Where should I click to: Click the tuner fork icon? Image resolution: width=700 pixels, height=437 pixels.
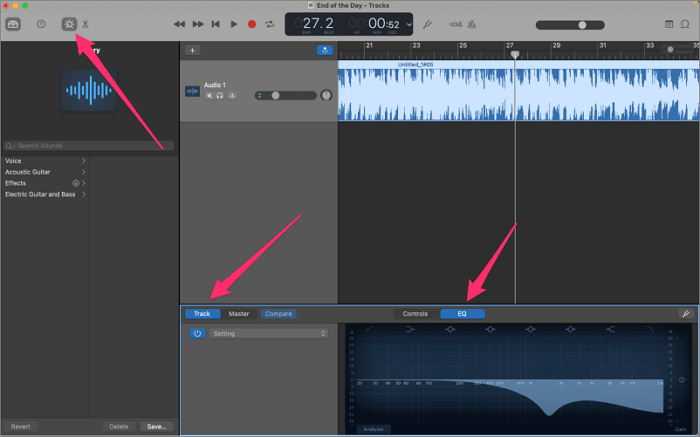pyautogui.click(x=428, y=24)
